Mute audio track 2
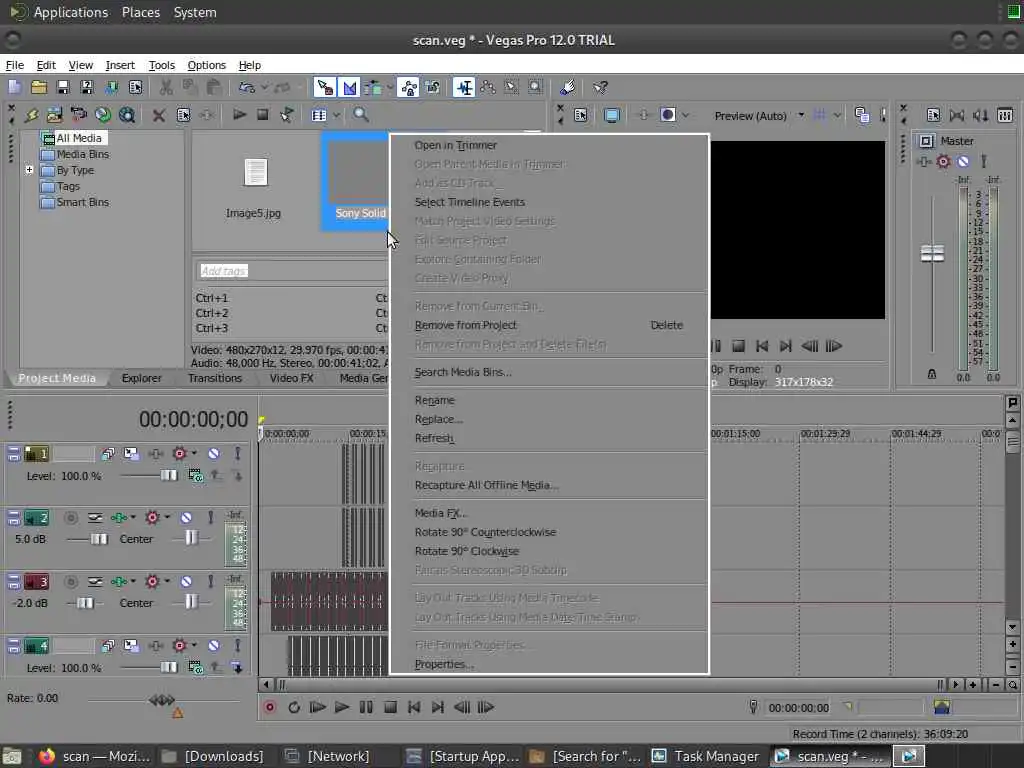This screenshot has height=768, width=1024. 186,518
